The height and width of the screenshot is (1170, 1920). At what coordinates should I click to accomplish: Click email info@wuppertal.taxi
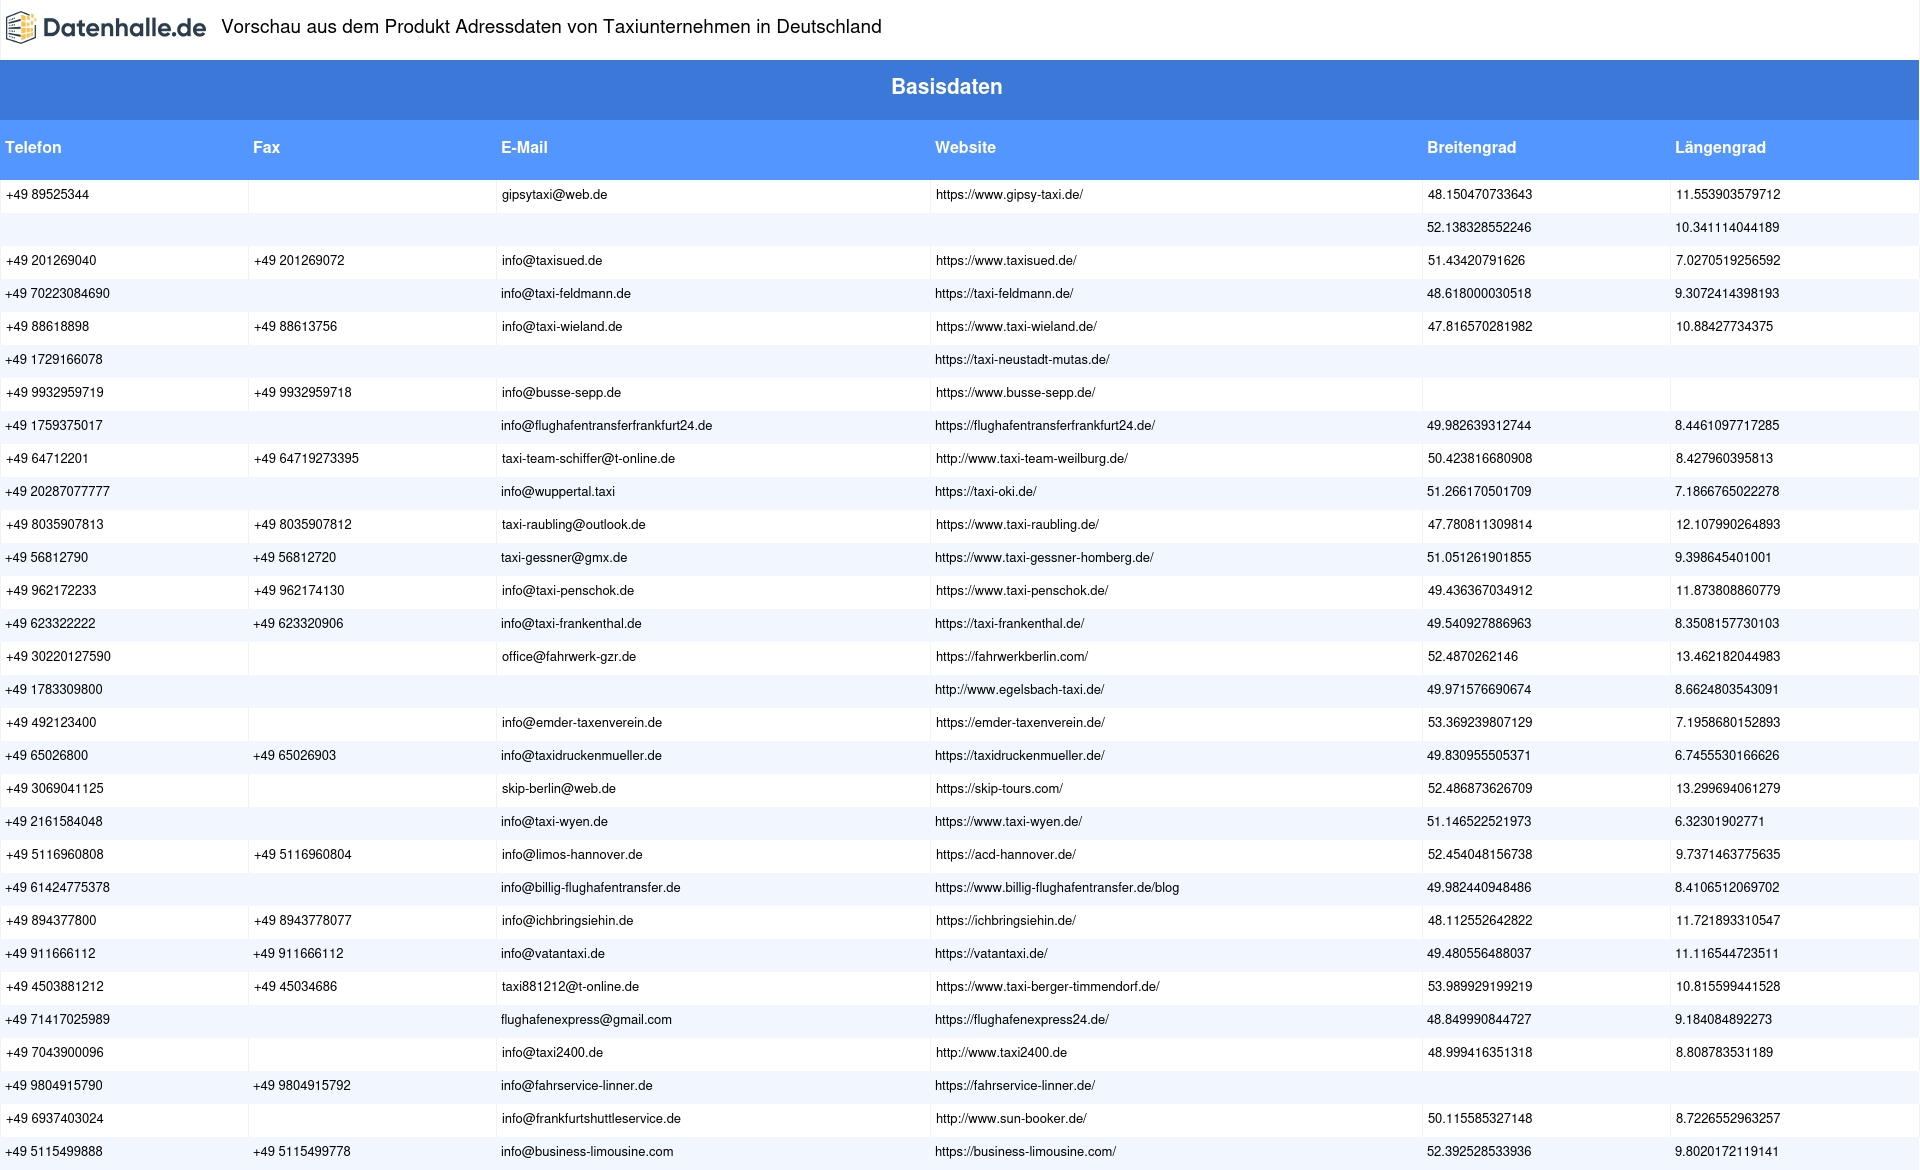tap(558, 492)
